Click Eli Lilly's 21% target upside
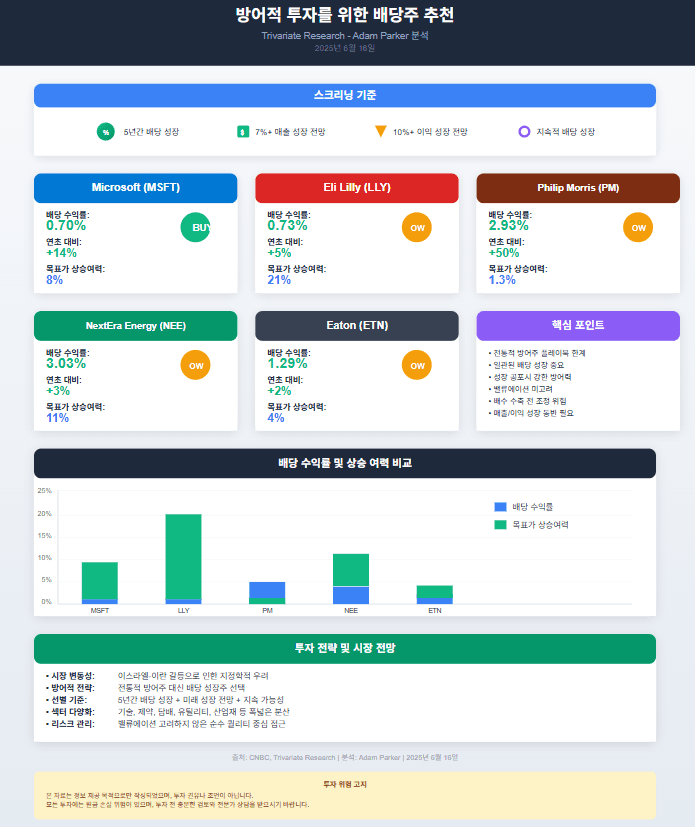This screenshot has height=827, width=695. (x=279, y=280)
